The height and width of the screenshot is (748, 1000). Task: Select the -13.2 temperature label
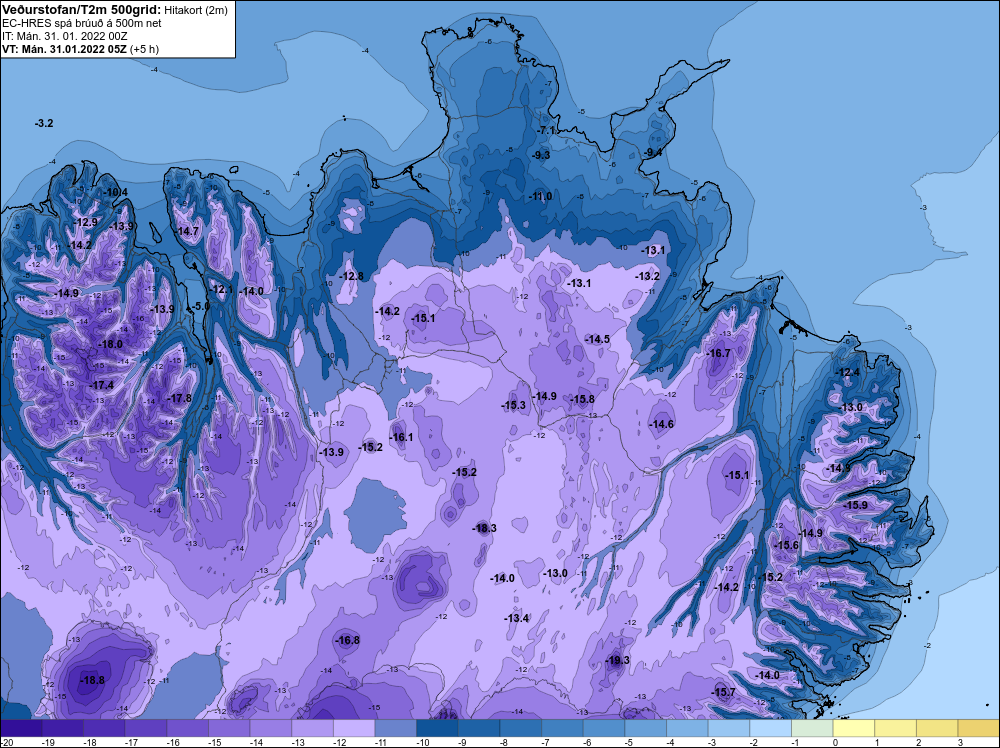647,276
